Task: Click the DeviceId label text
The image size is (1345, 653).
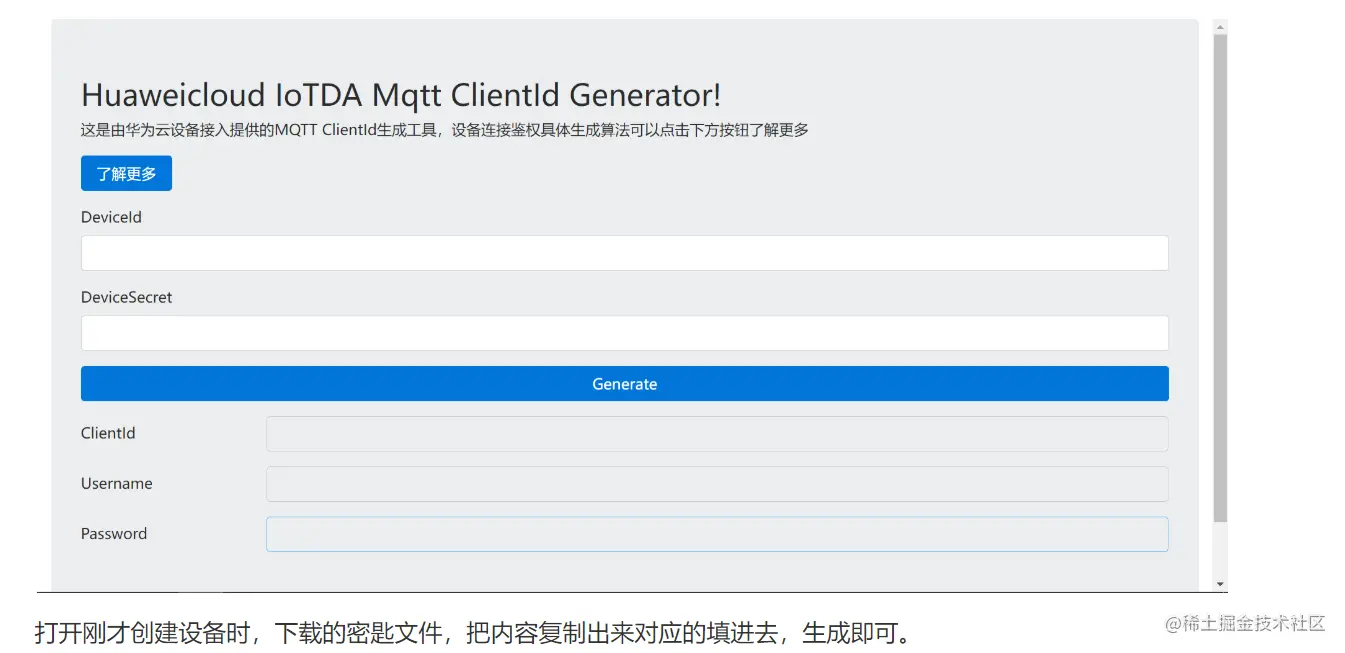Action: [x=111, y=217]
